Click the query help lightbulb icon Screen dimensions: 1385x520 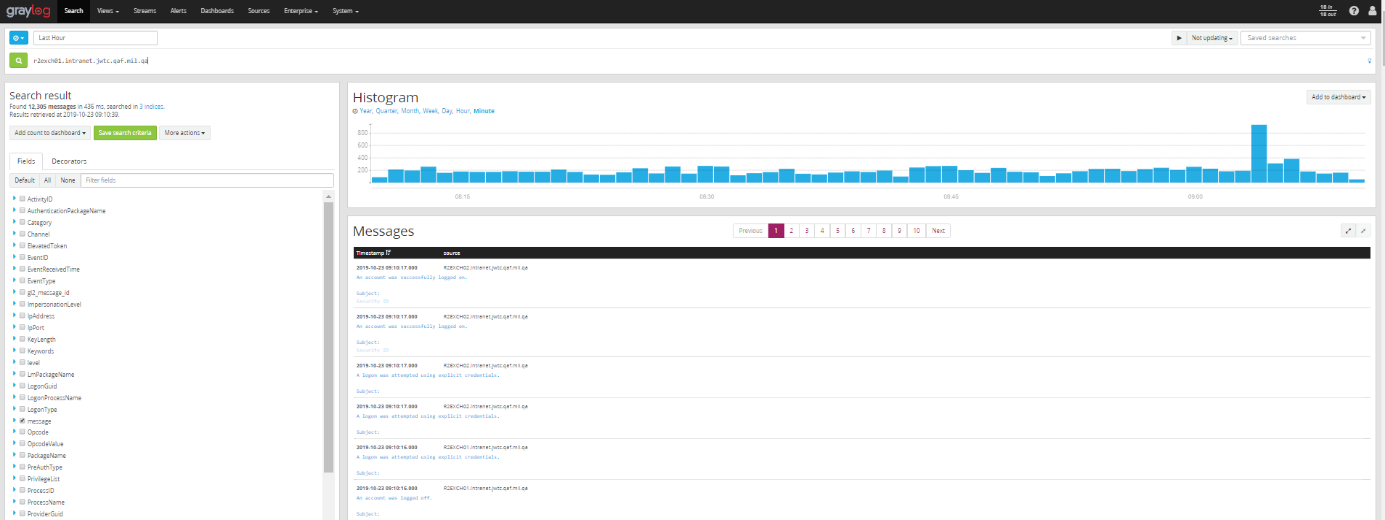tap(1369, 61)
